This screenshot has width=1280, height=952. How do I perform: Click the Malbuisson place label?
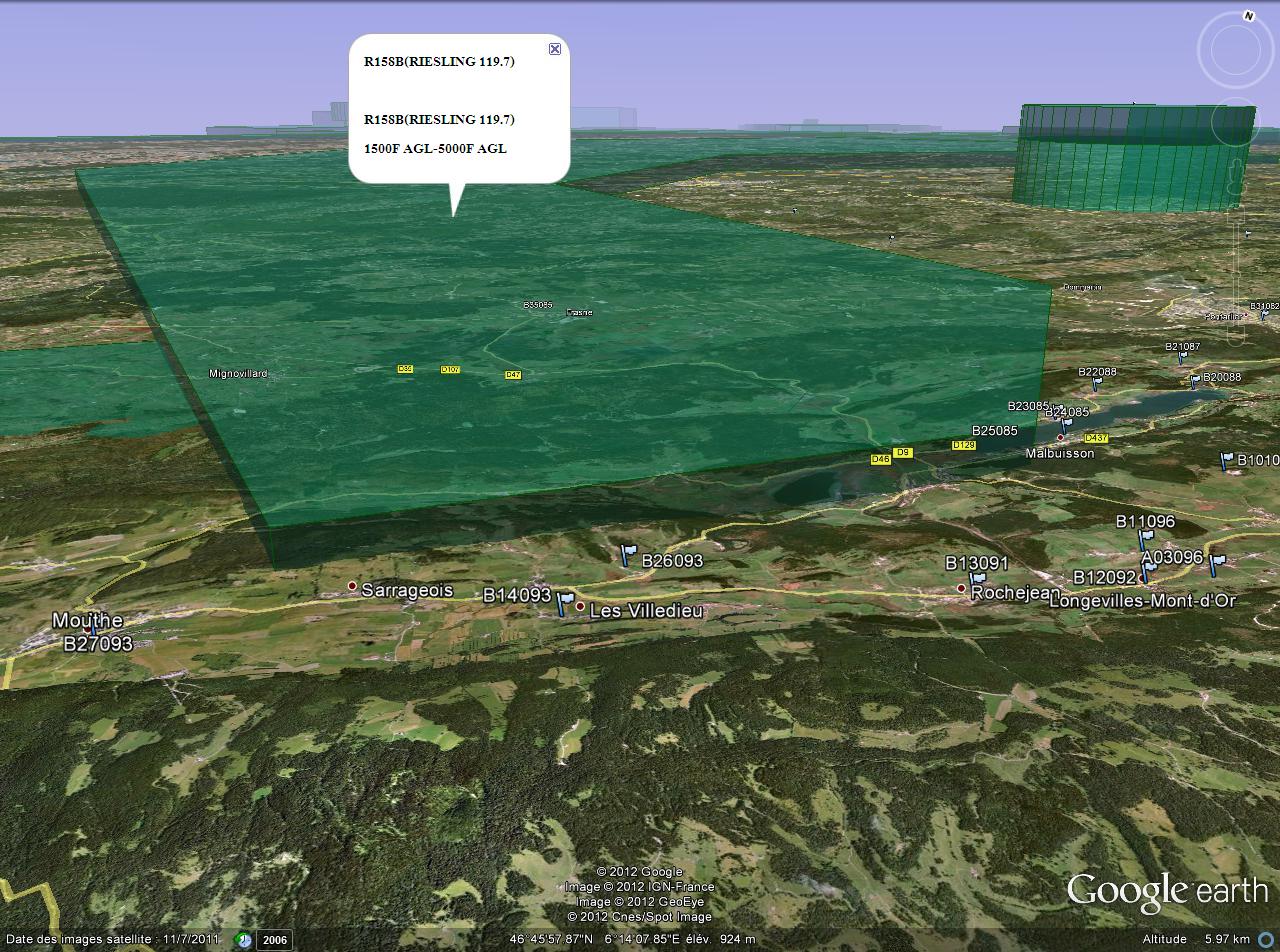click(x=1059, y=453)
